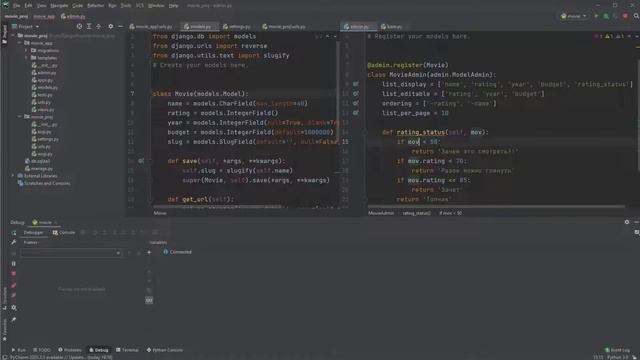Click the plus new watch icon
The image size is (640, 360).
coord(149,253)
